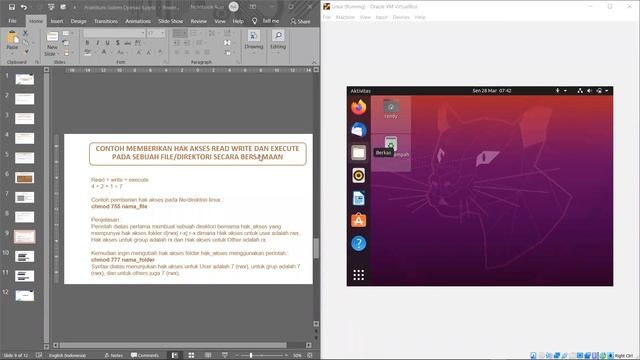The height and width of the screenshot is (360, 640).
Task: Open Help from the Ubuntu dock
Action: 358,244
